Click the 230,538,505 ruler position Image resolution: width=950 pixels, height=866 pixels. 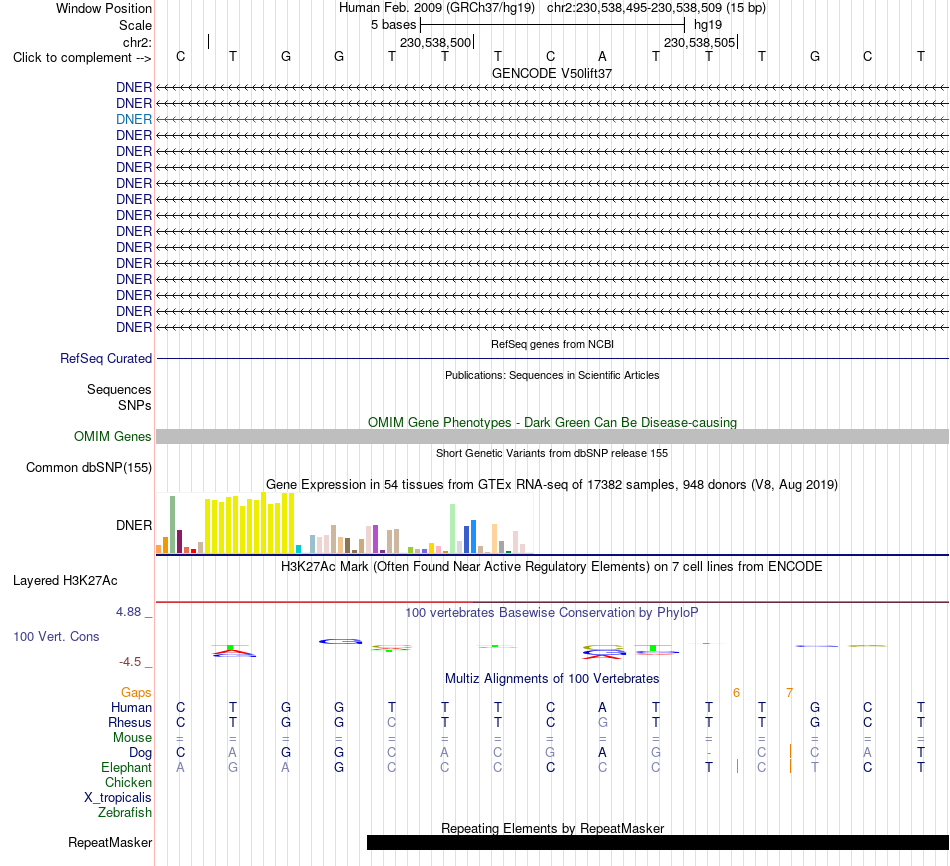(x=699, y=42)
